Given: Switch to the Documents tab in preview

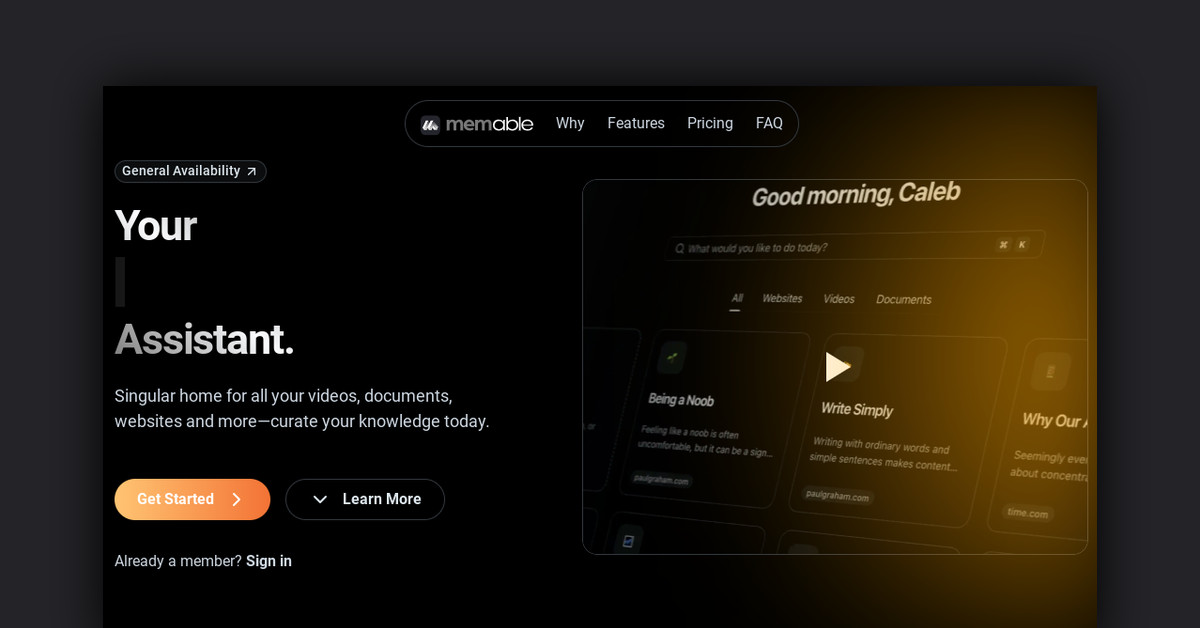Looking at the screenshot, I should tap(903, 299).
